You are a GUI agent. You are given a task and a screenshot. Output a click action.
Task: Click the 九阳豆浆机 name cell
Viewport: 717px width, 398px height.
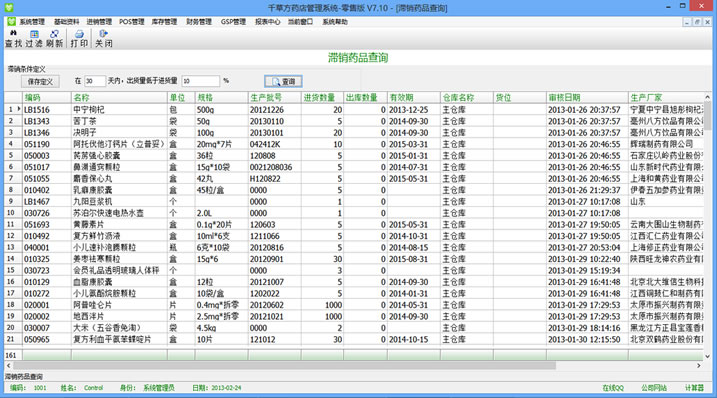119,202
